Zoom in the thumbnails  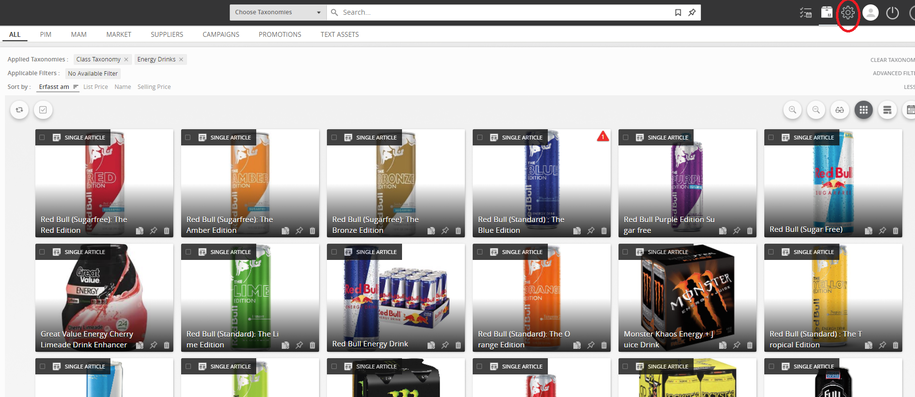(x=792, y=110)
